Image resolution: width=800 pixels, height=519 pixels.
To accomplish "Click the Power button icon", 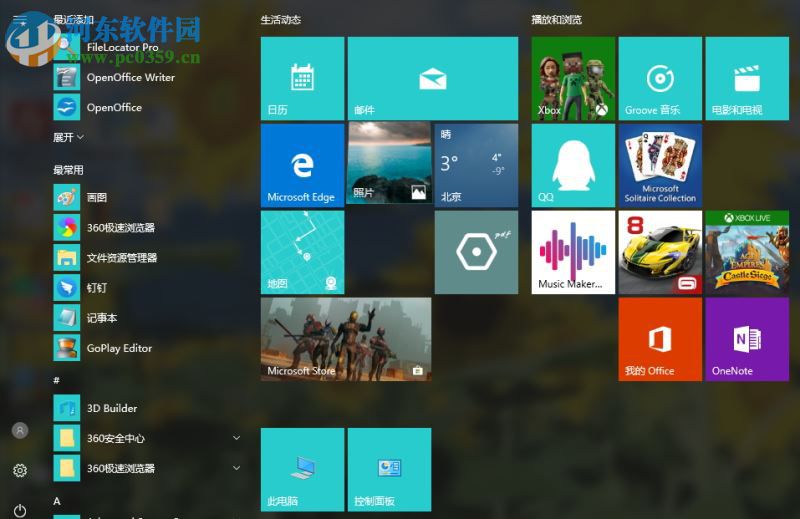I will pos(20,510).
